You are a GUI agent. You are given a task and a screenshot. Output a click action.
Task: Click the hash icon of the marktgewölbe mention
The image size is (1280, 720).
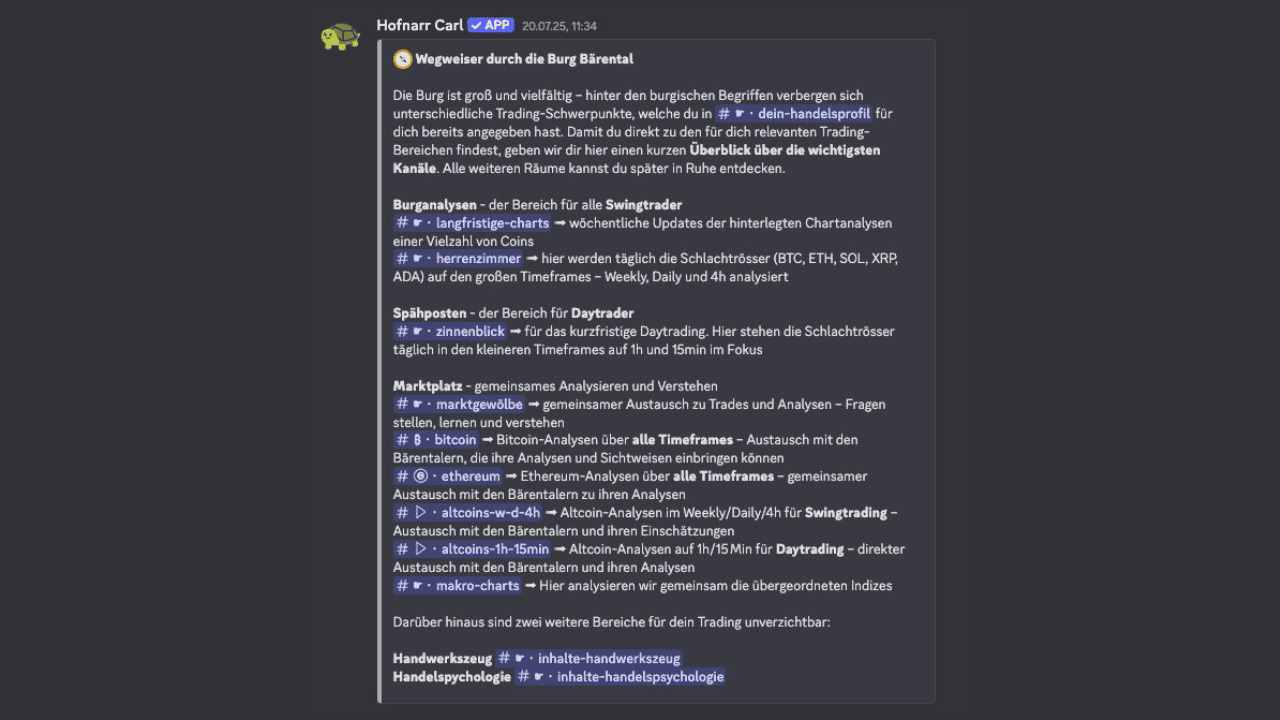[401, 404]
